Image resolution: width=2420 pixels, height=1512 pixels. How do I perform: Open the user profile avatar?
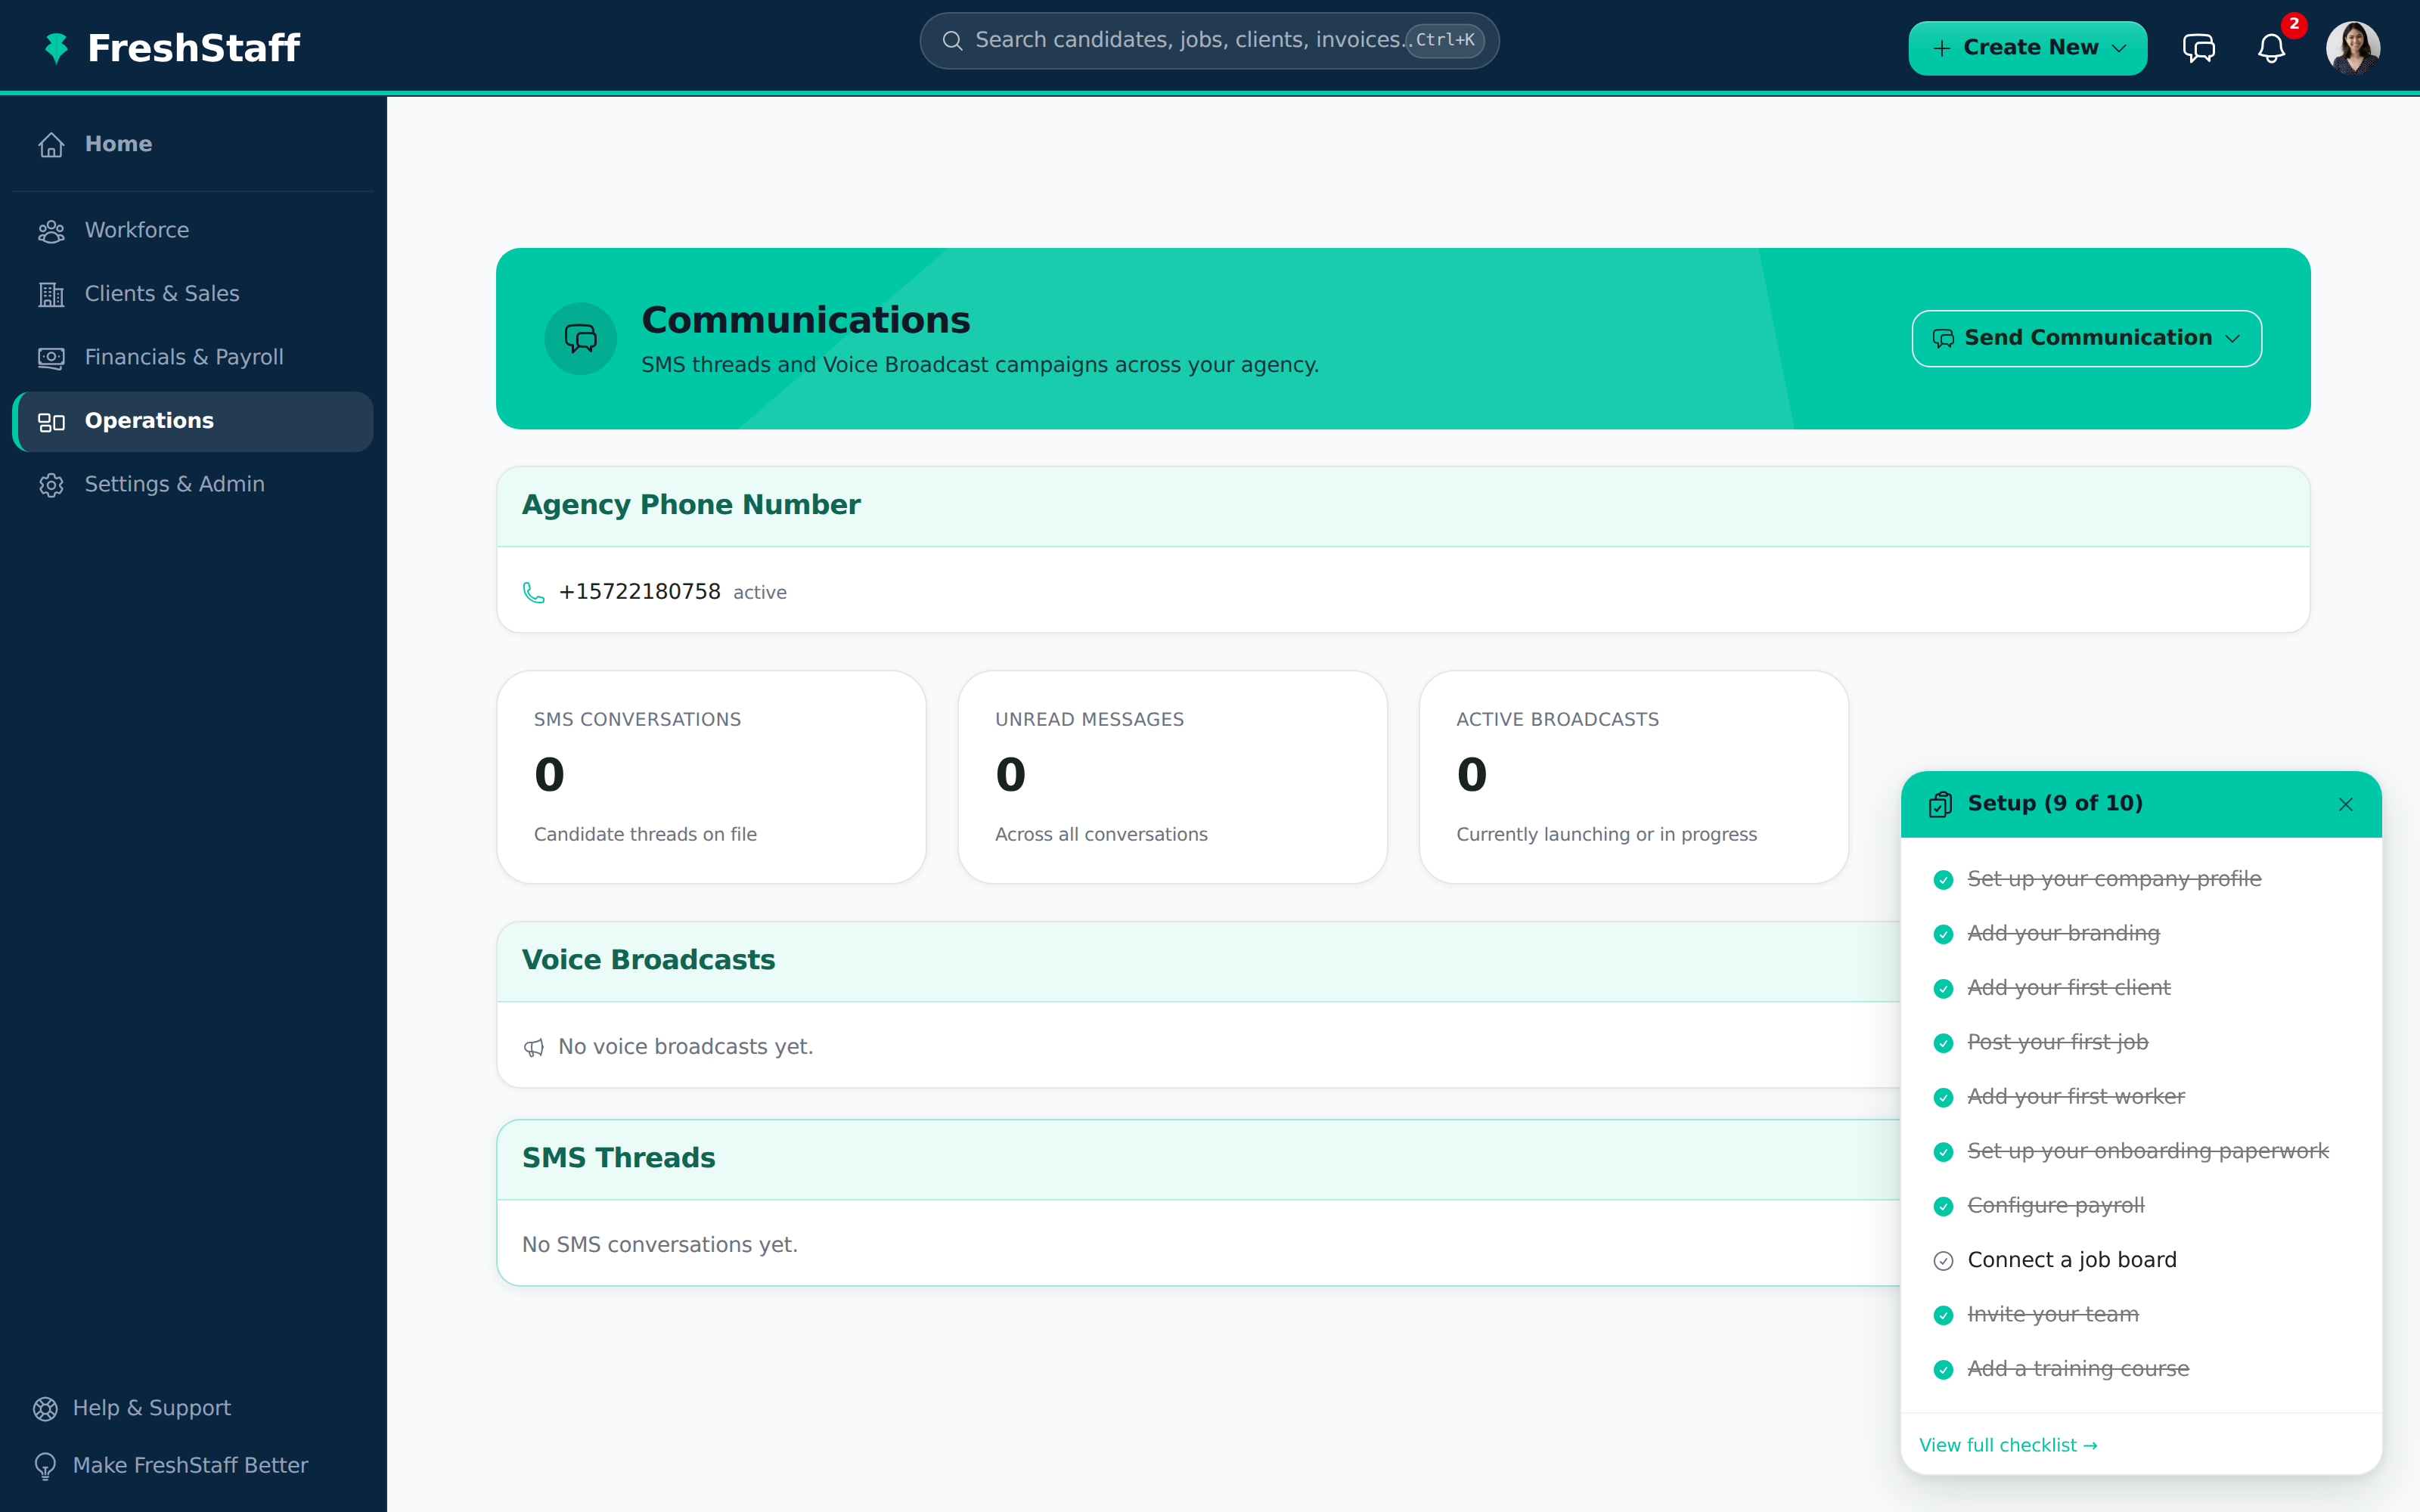(2352, 47)
